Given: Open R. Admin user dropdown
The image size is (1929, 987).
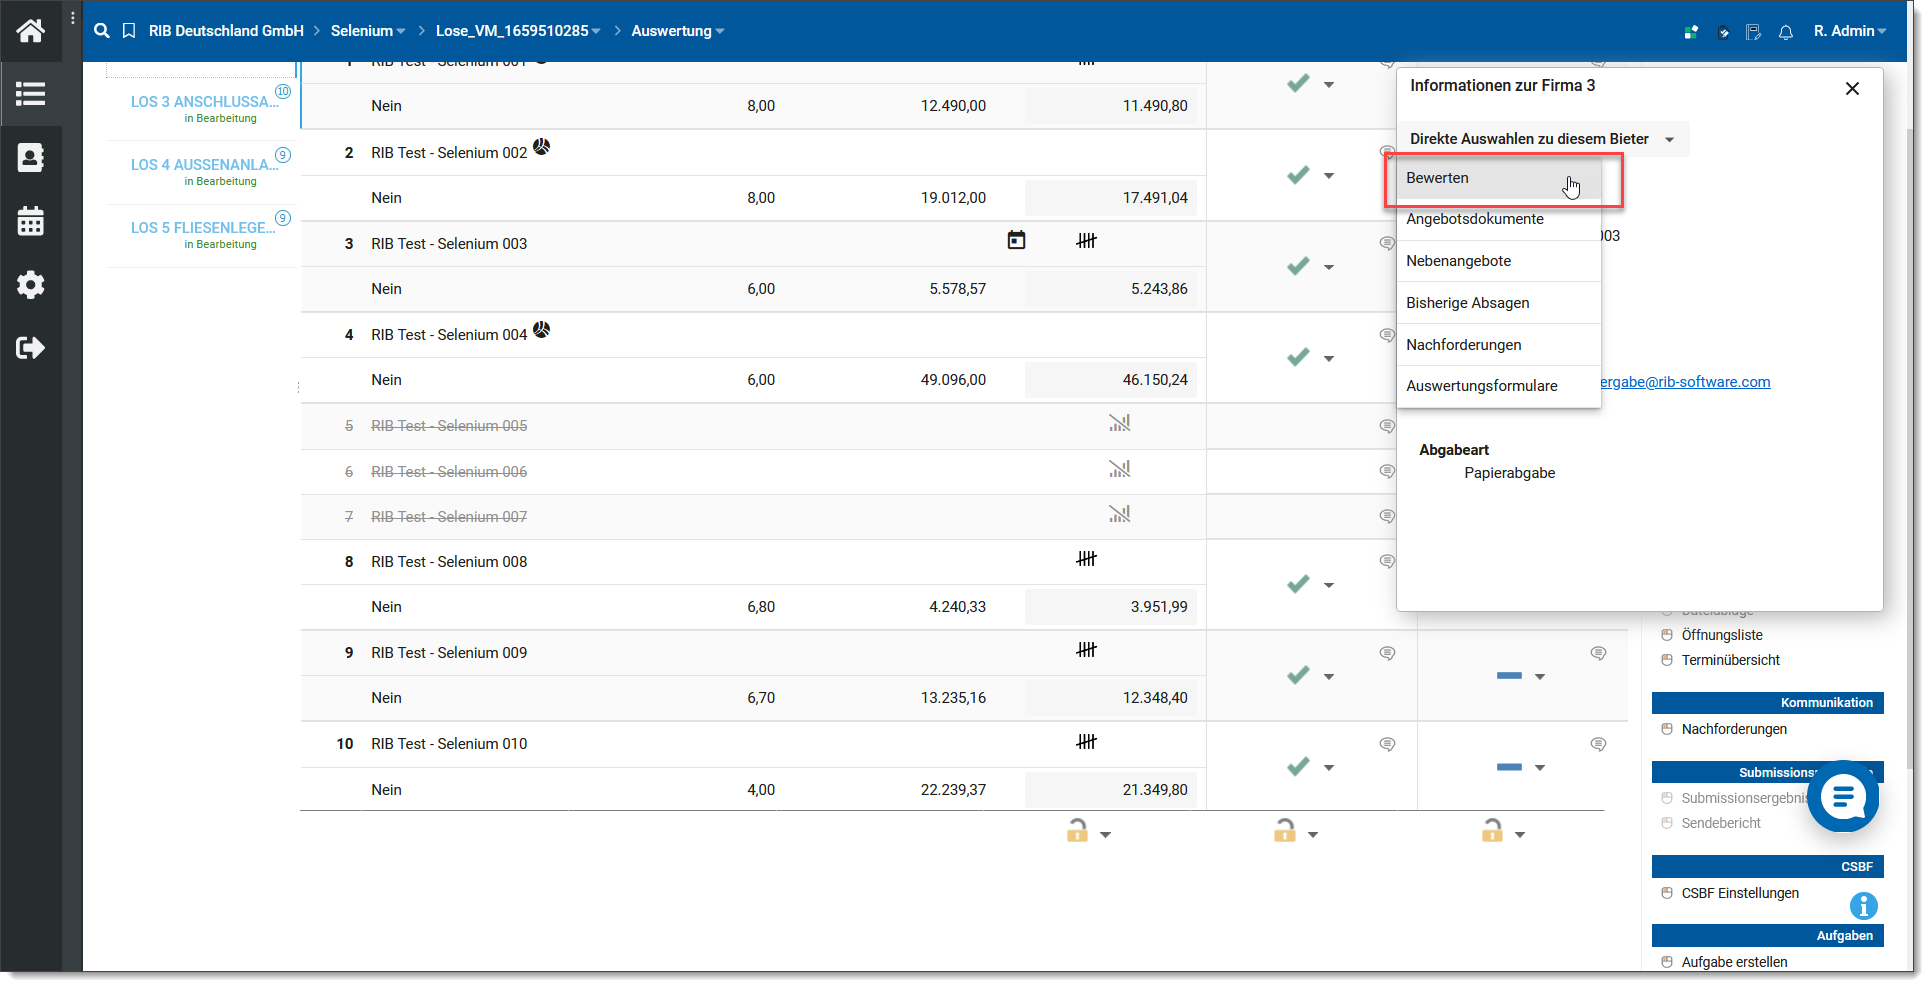Looking at the screenshot, I should click(x=1849, y=31).
